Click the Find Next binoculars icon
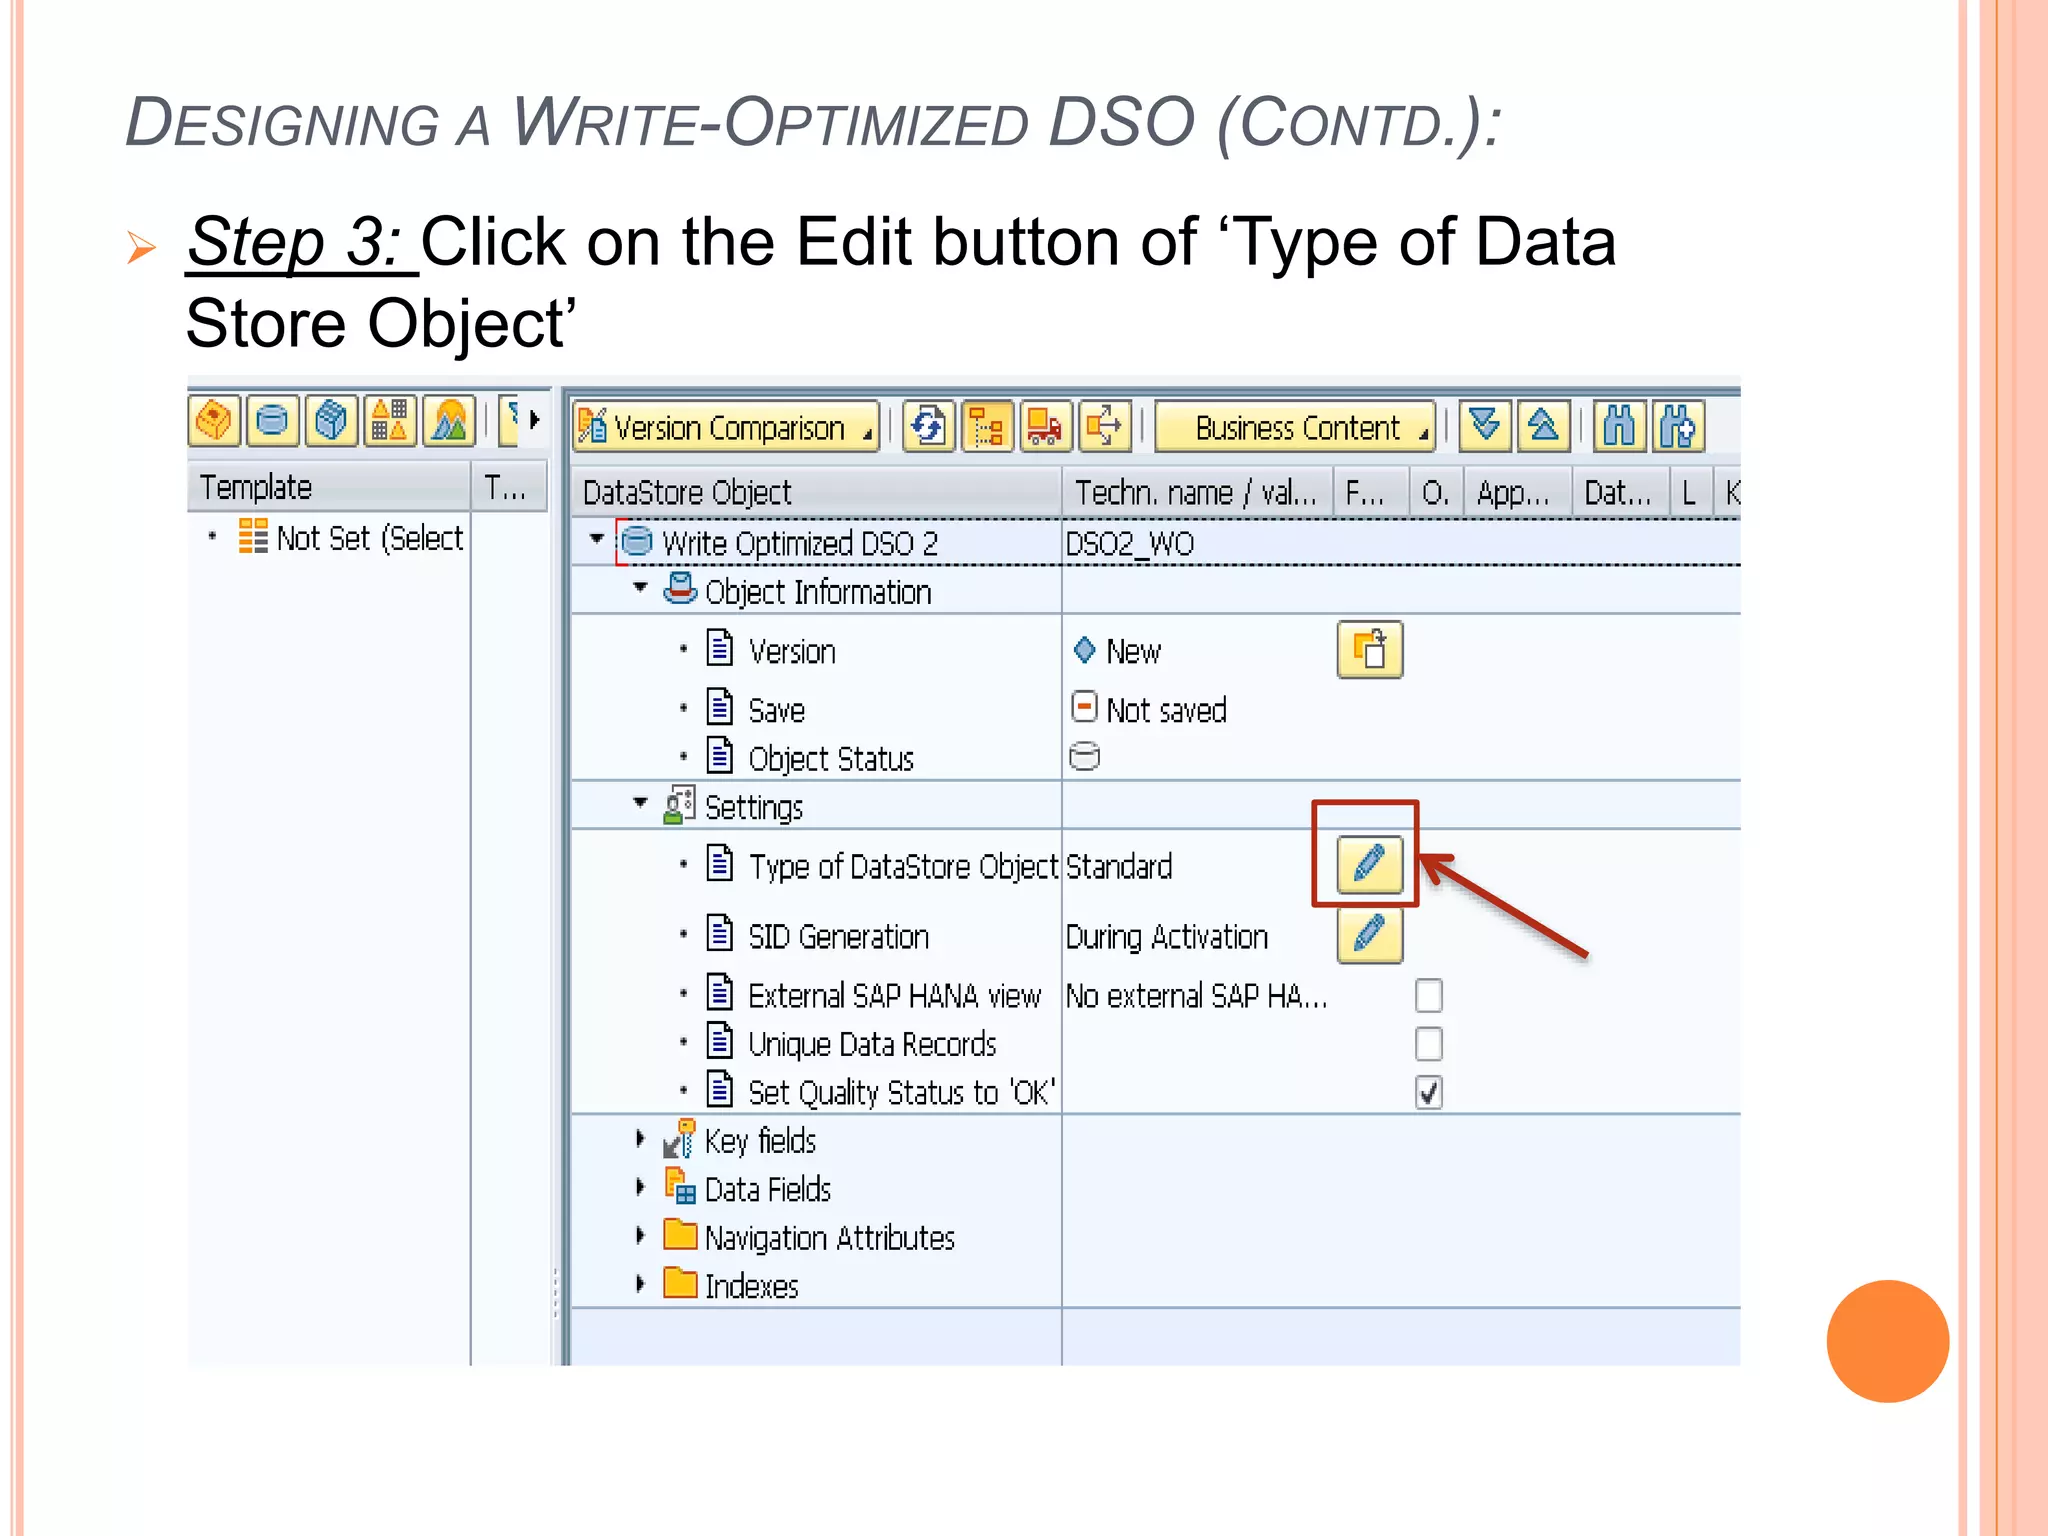The height and width of the screenshot is (1536, 2048). tap(1679, 428)
